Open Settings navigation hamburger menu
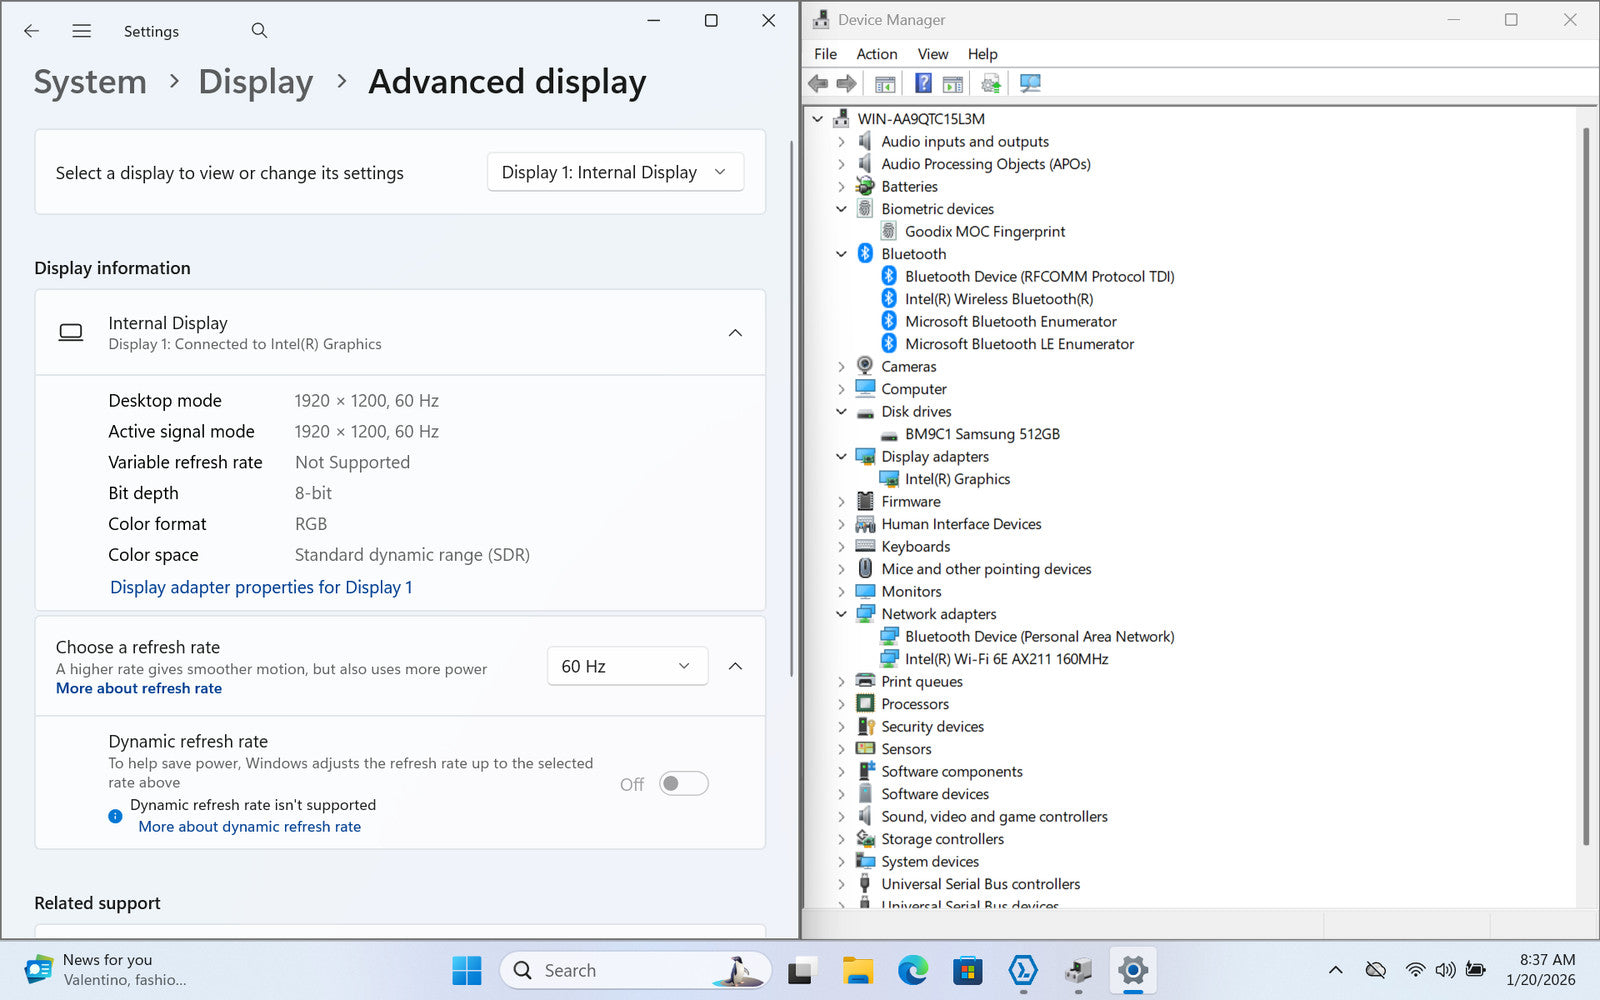Viewport: 1600px width, 1000px height. point(82,31)
